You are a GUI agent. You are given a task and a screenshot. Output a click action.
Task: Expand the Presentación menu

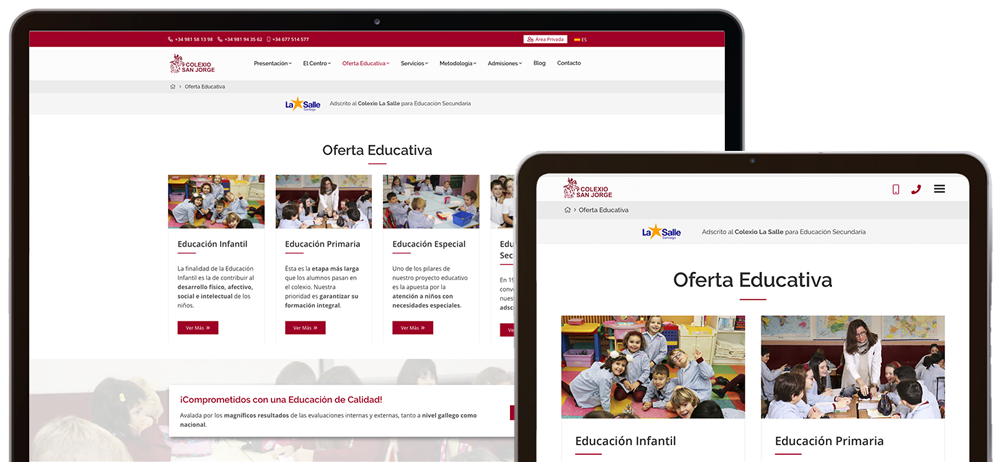(x=272, y=64)
